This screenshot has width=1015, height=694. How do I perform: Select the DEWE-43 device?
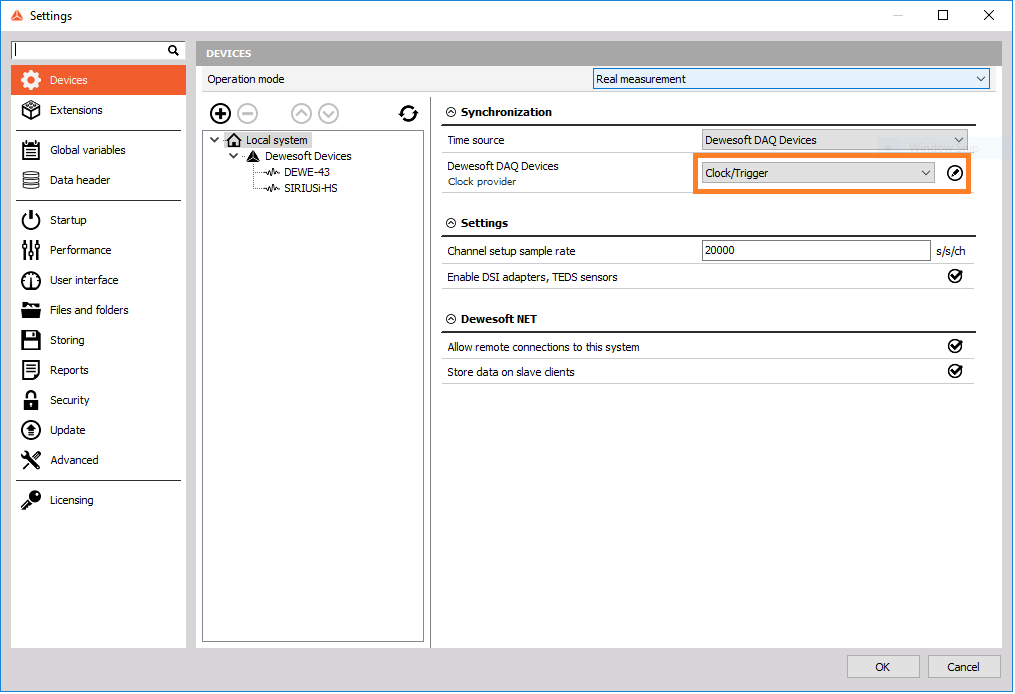coord(307,172)
